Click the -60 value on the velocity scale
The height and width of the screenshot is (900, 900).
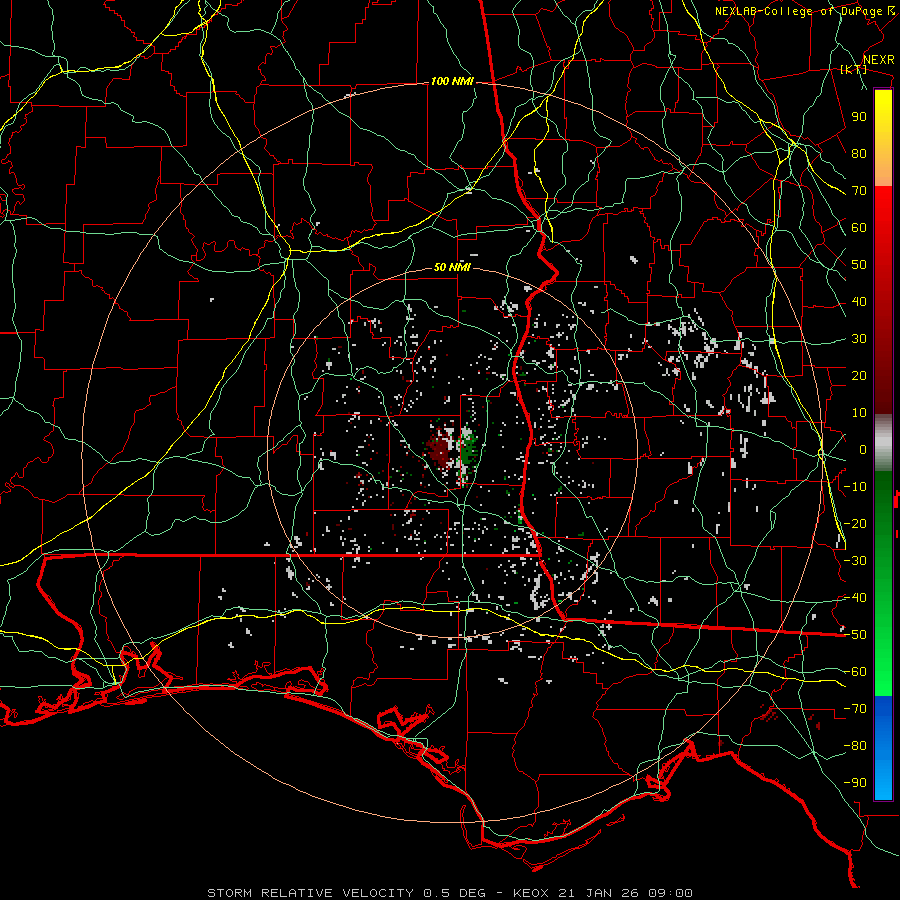point(855,672)
